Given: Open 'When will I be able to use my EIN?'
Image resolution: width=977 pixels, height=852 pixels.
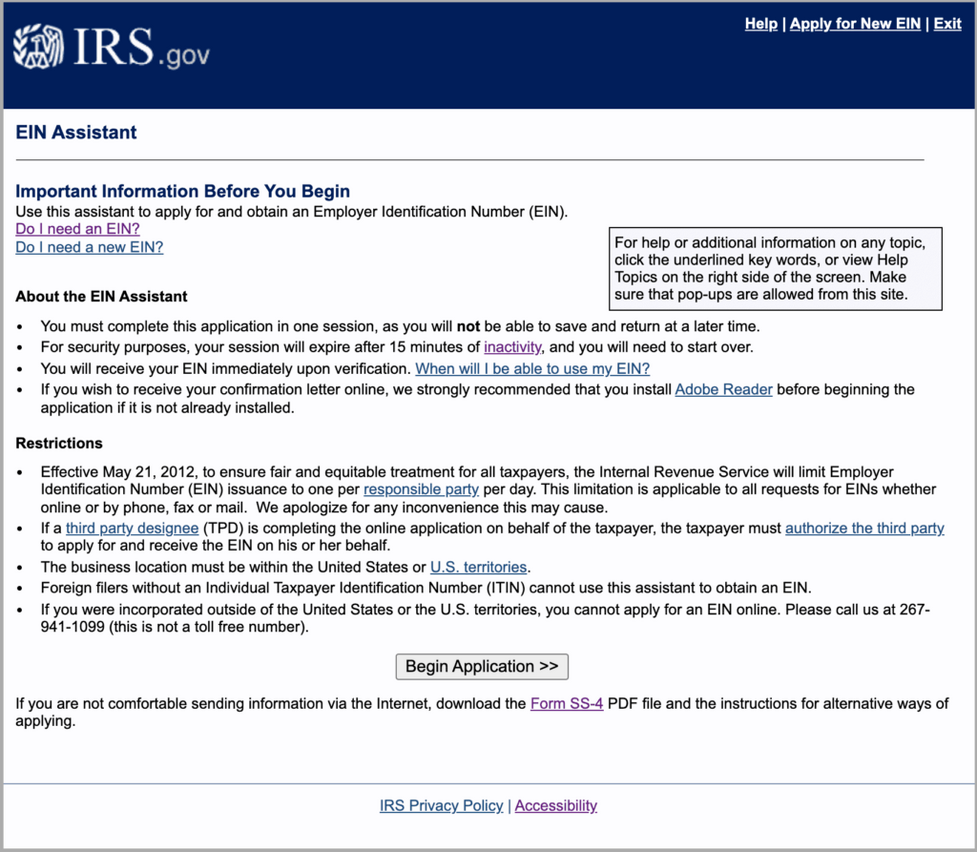Looking at the screenshot, I should [x=532, y=368].
